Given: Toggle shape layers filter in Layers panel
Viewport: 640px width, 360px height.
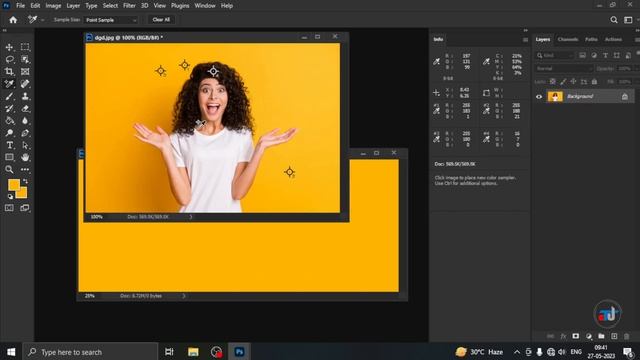Looking at the screenshot, I should tap(617, 55).
